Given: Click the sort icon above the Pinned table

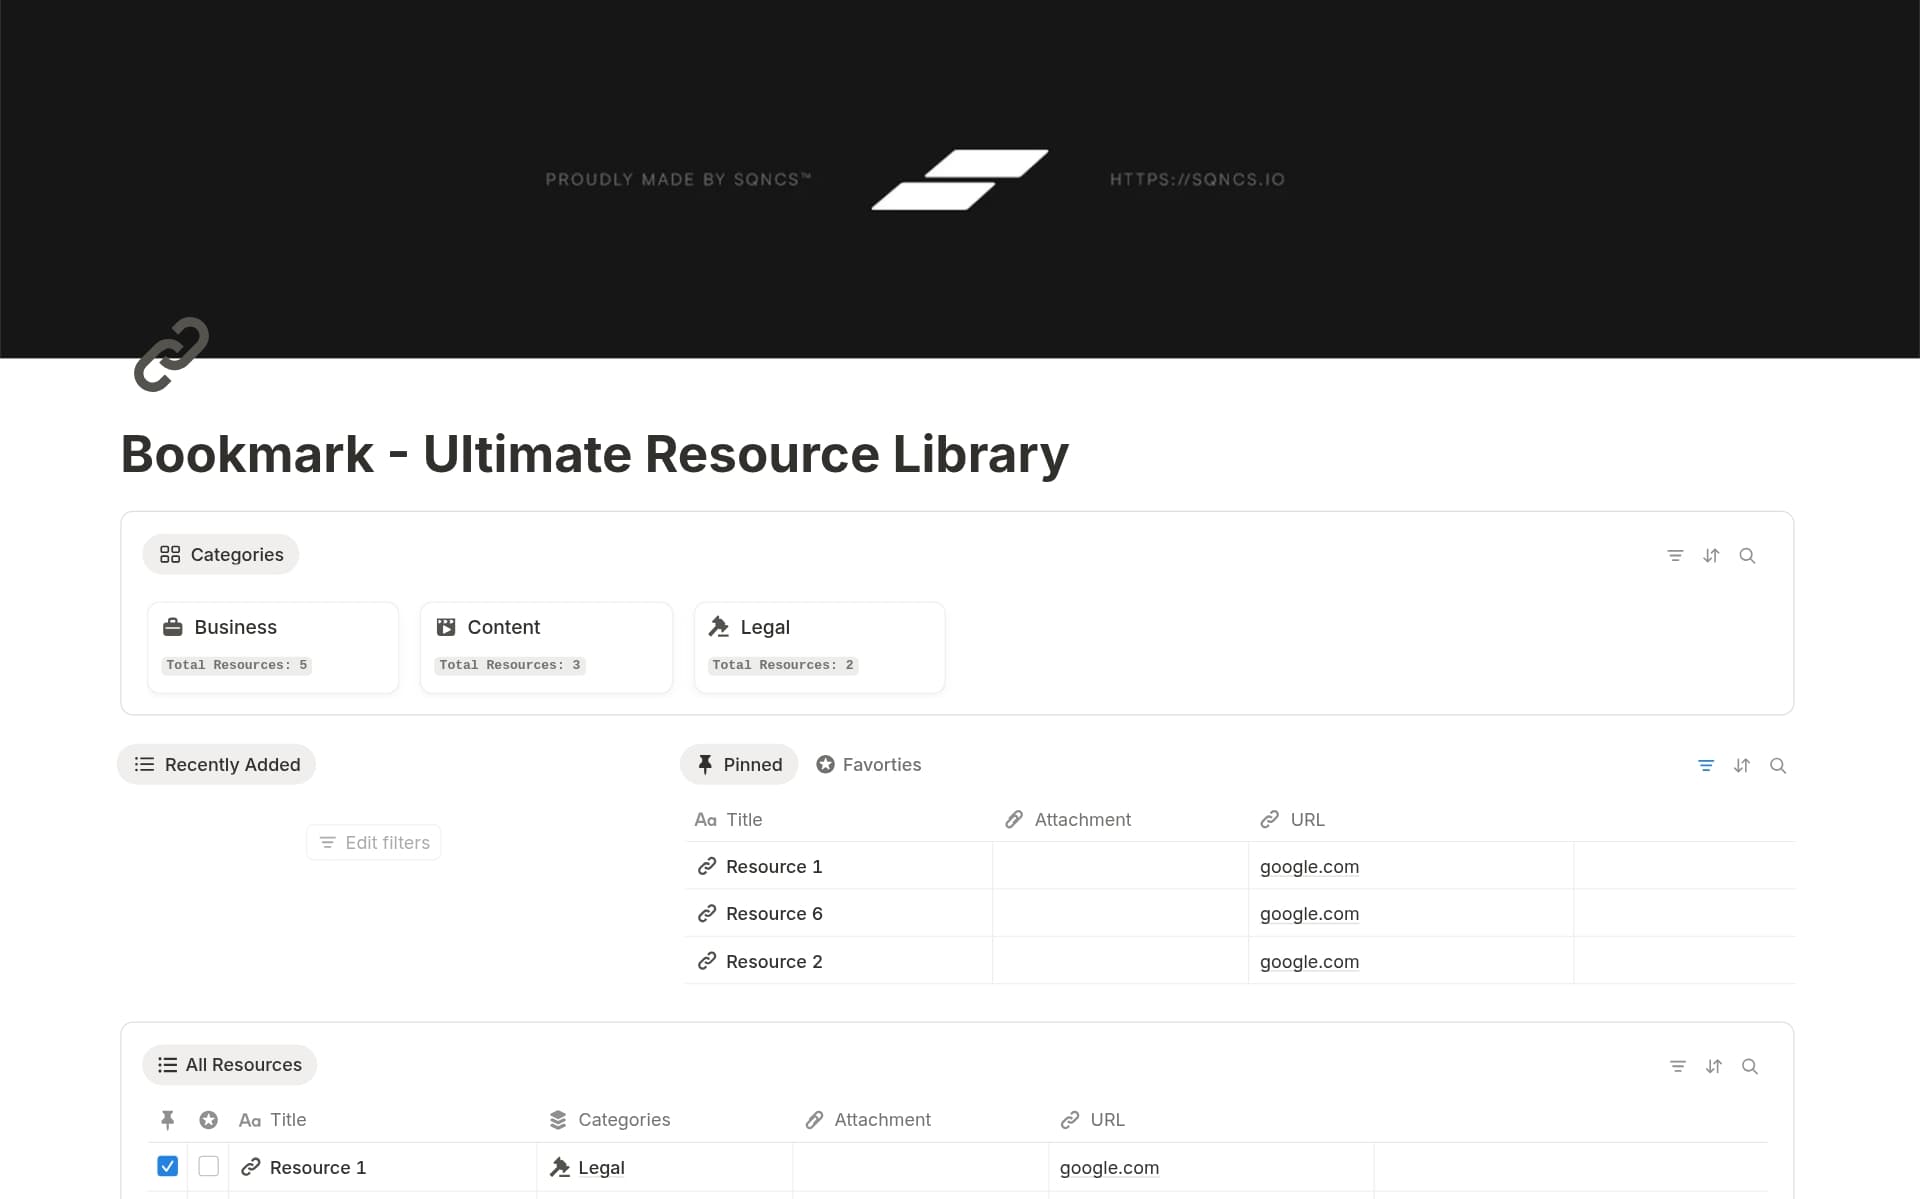Looking at the screenshot, I should pos(1742,765).
